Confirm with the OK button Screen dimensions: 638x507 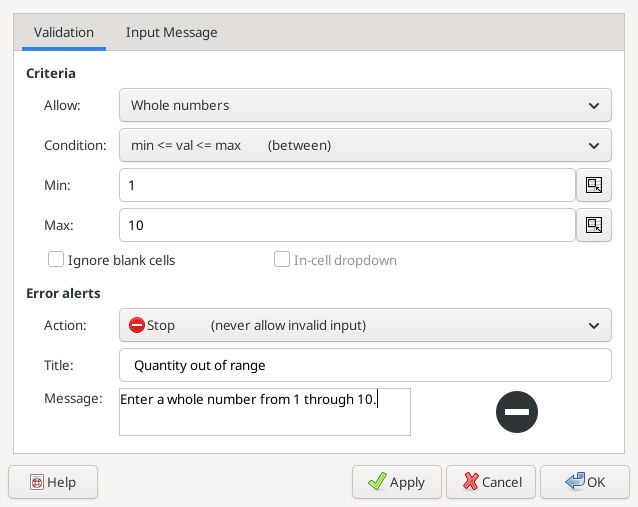click(585, 482)
